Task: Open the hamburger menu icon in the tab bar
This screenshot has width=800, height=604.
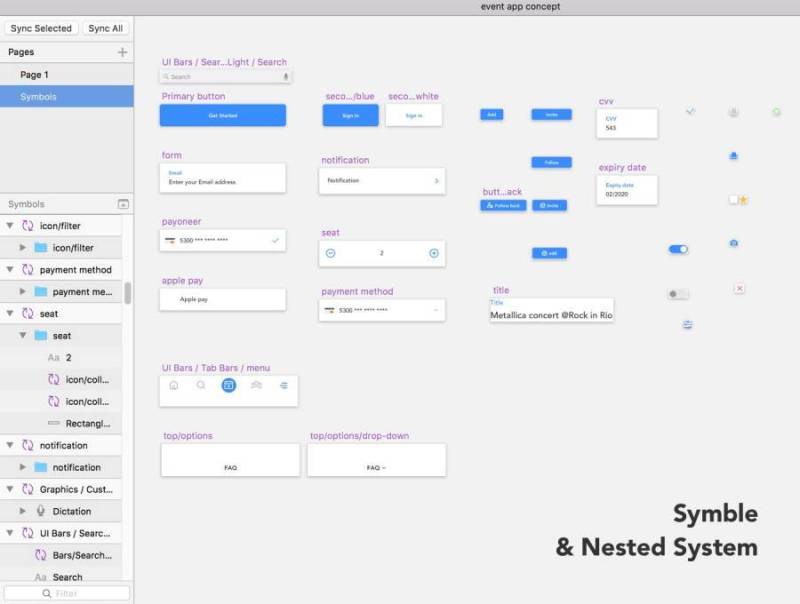Action: click(x=284, y=385)
